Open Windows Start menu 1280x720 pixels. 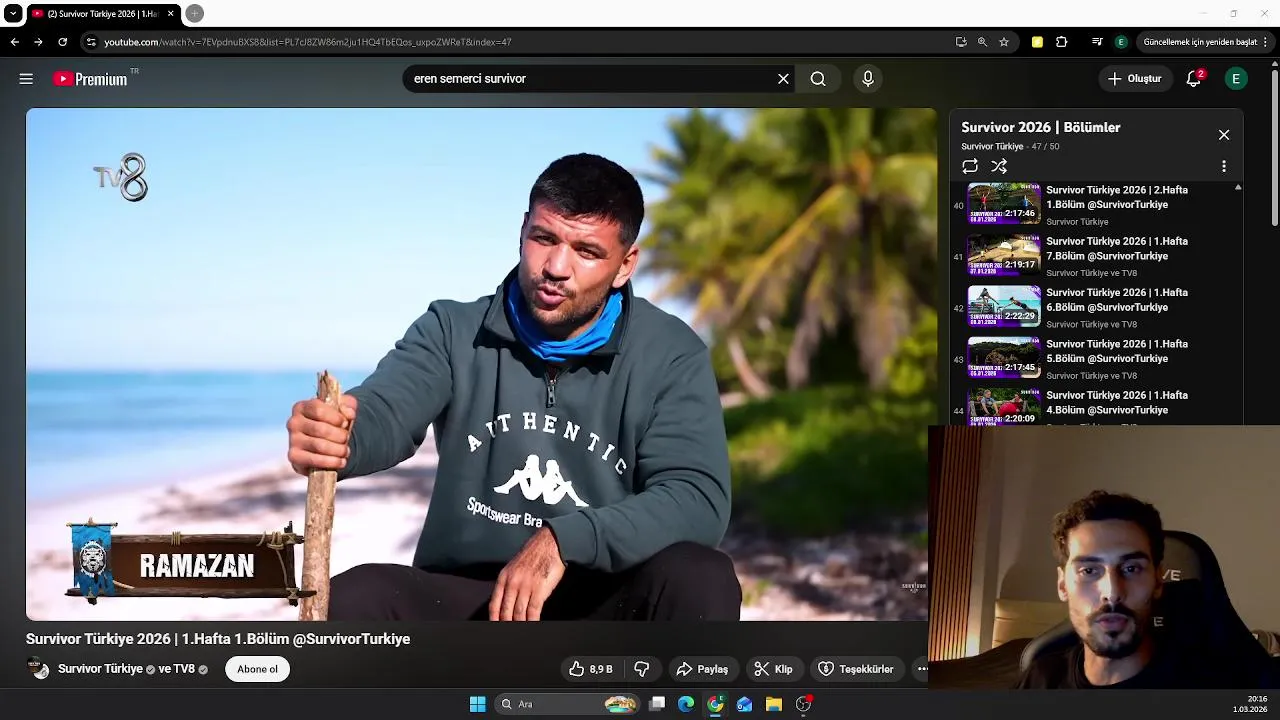pos(478,704)
